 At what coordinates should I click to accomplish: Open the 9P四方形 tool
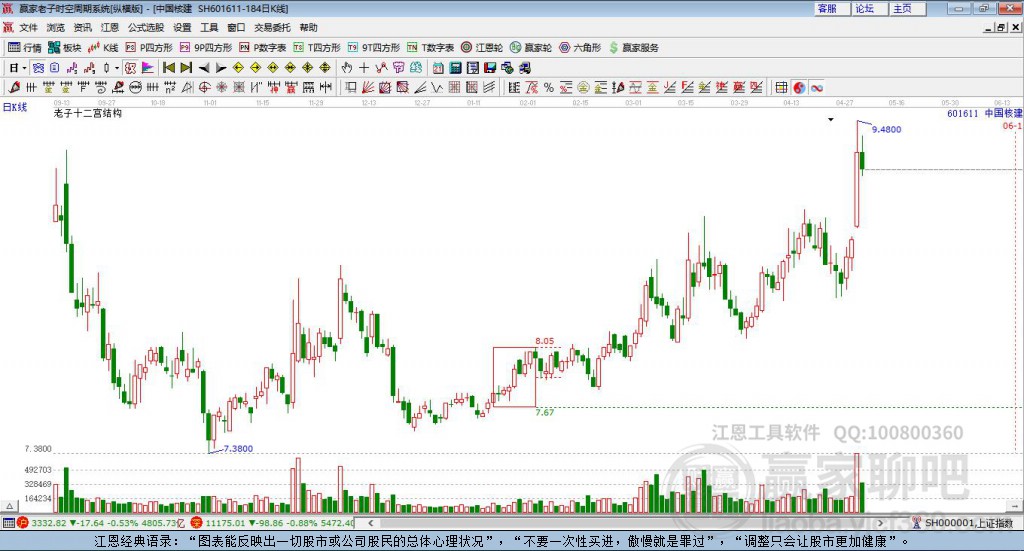click(206, 48)
